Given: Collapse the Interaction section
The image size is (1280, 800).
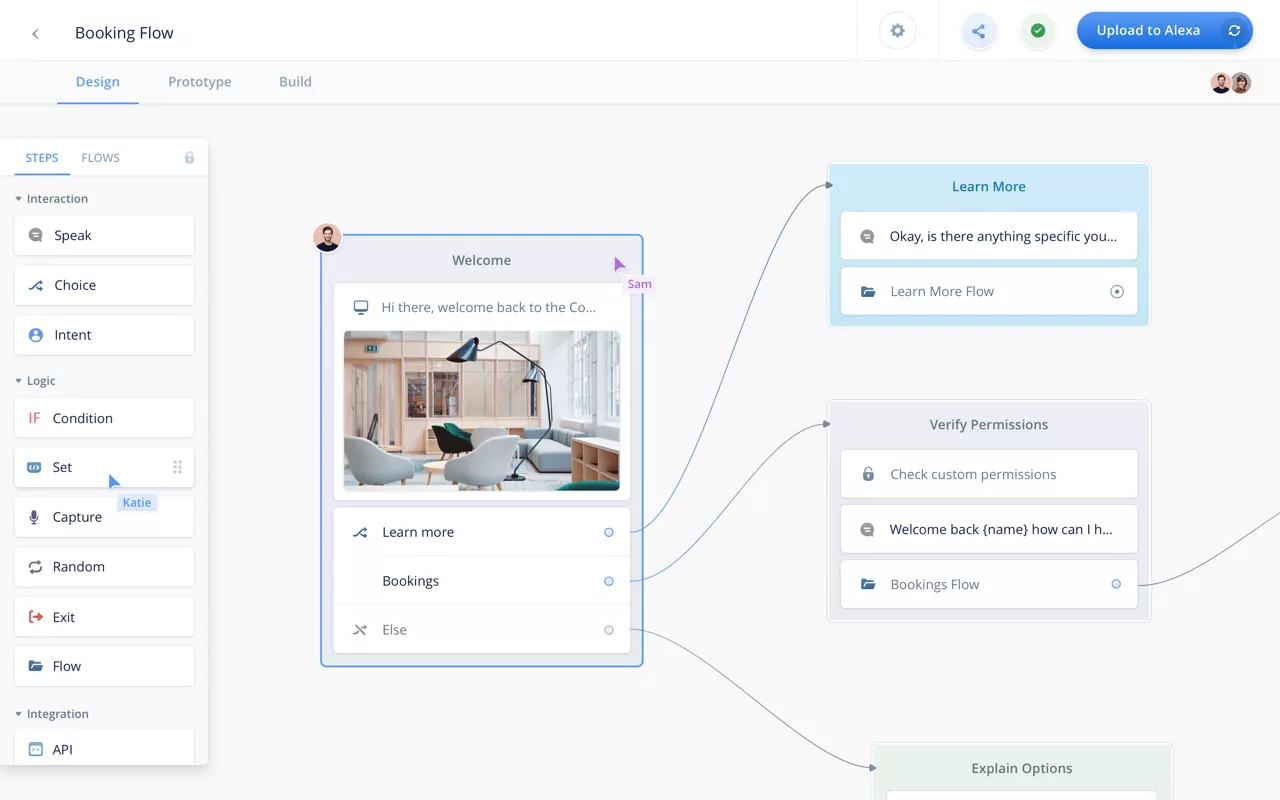Looking at the screenshot, I should [19, 199].
